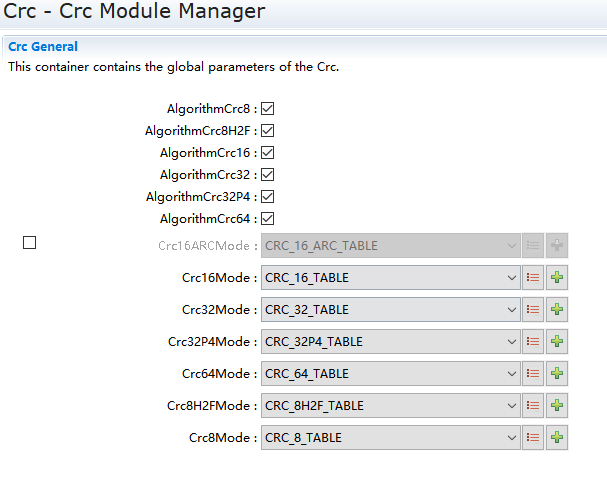This screenshot has width=607, height=502.
Task: Expand the Crc64Mode combo box
Action: [x=391, y=374]
